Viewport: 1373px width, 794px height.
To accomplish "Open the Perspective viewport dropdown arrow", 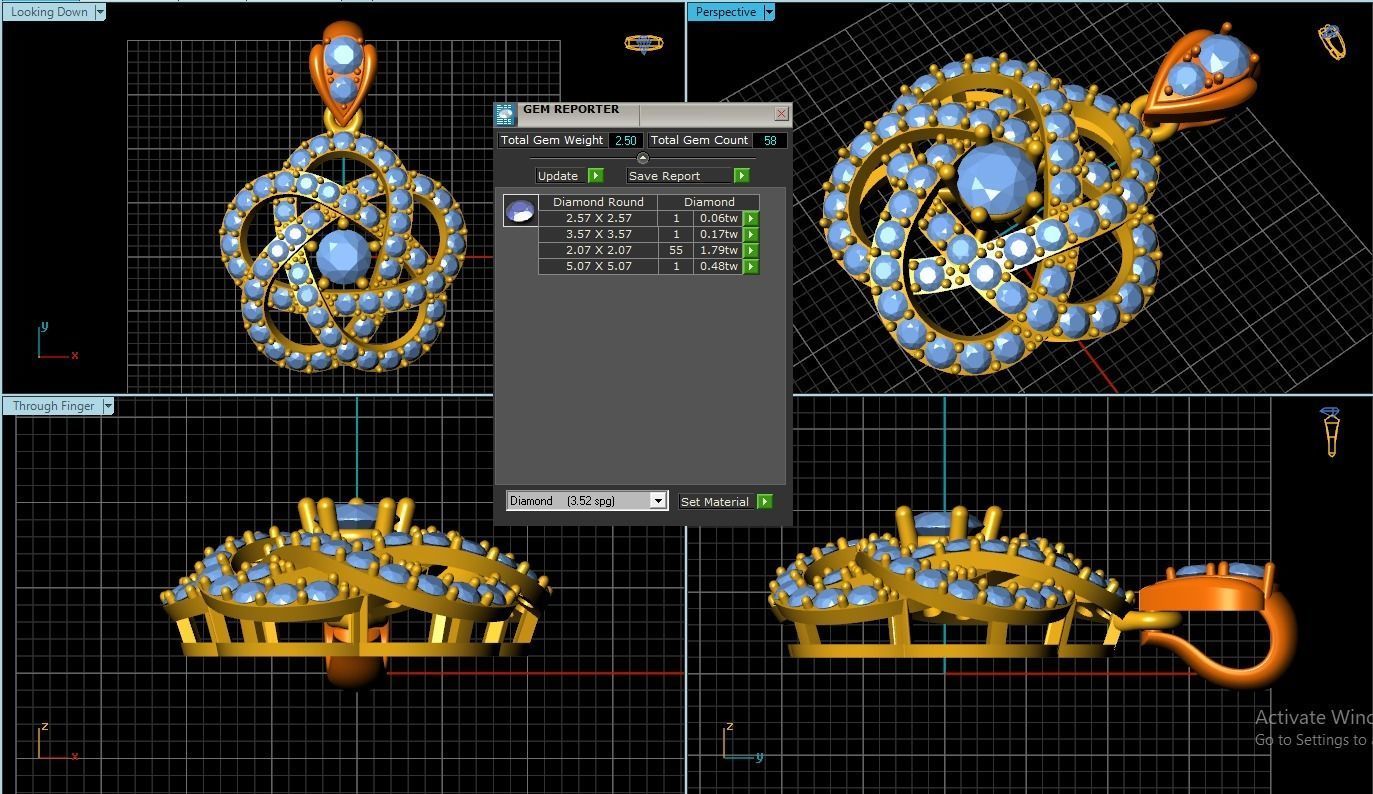I will 769,12.
